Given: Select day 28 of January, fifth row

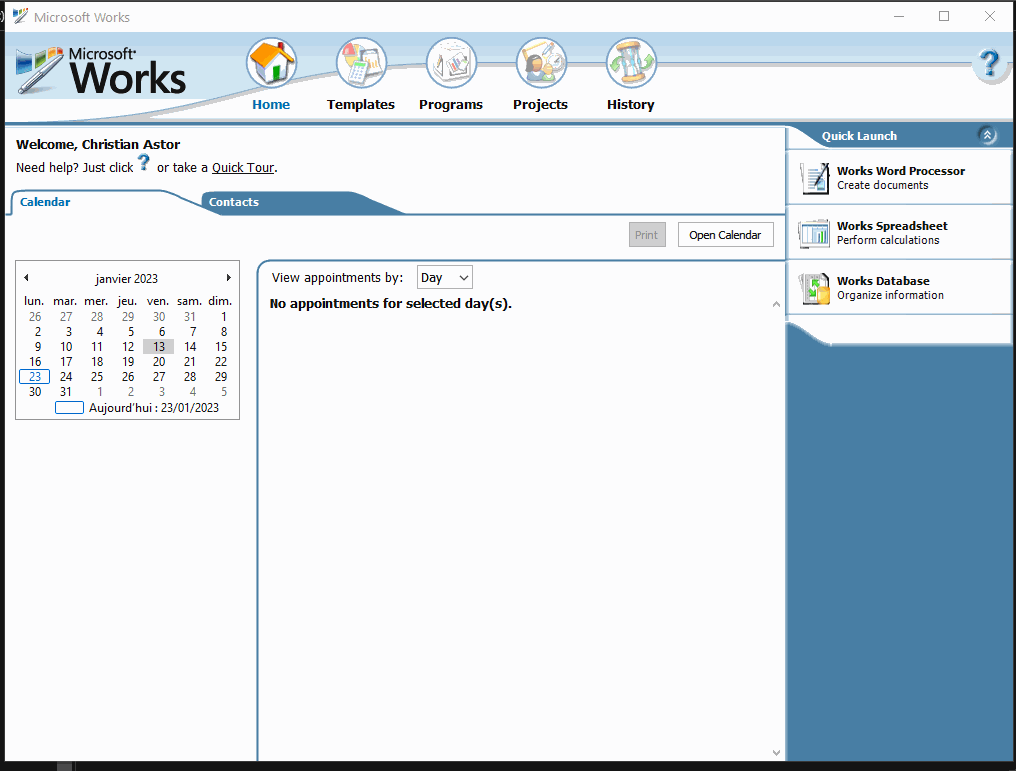Looking at the screenshot, I should (x=190, y=376).
